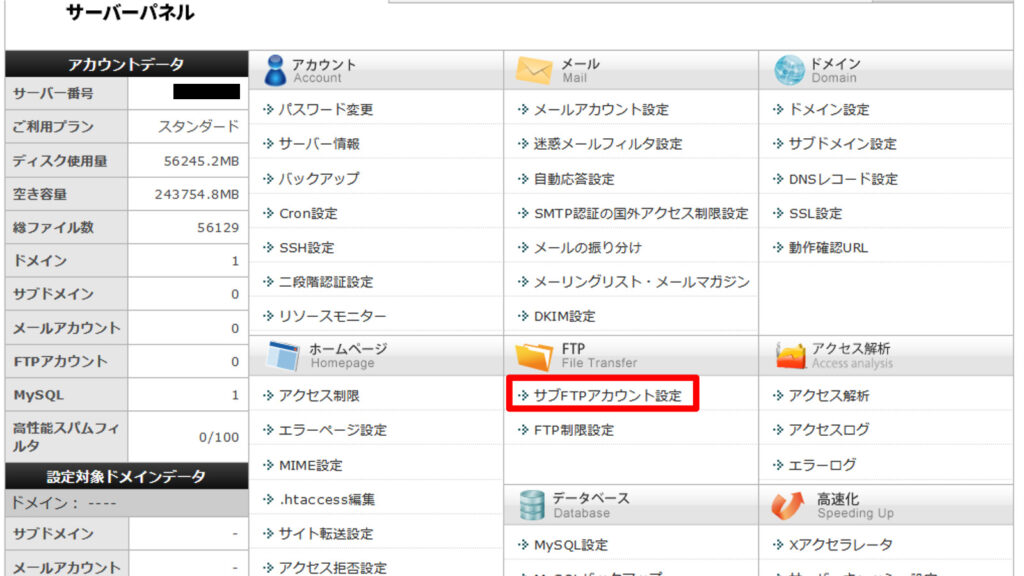Open アクセス拒否設定
This screenshot has width=1024, height=576.
(332, 568)
